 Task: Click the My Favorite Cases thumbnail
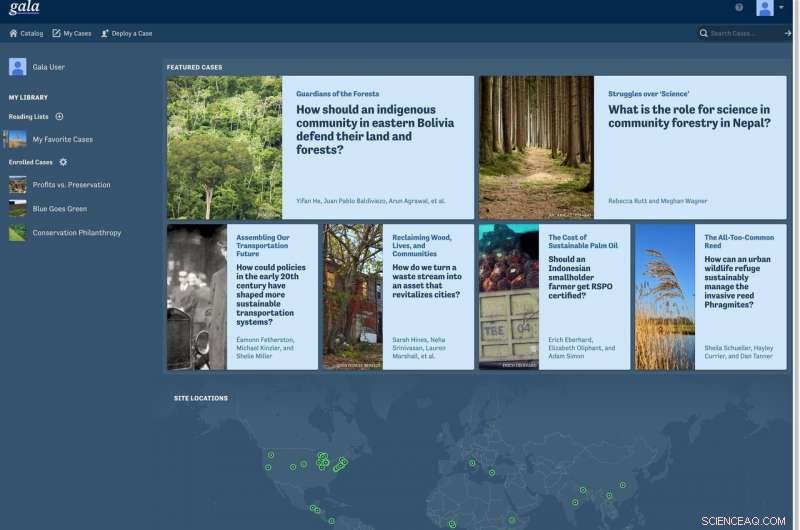[x=16, y=139]
